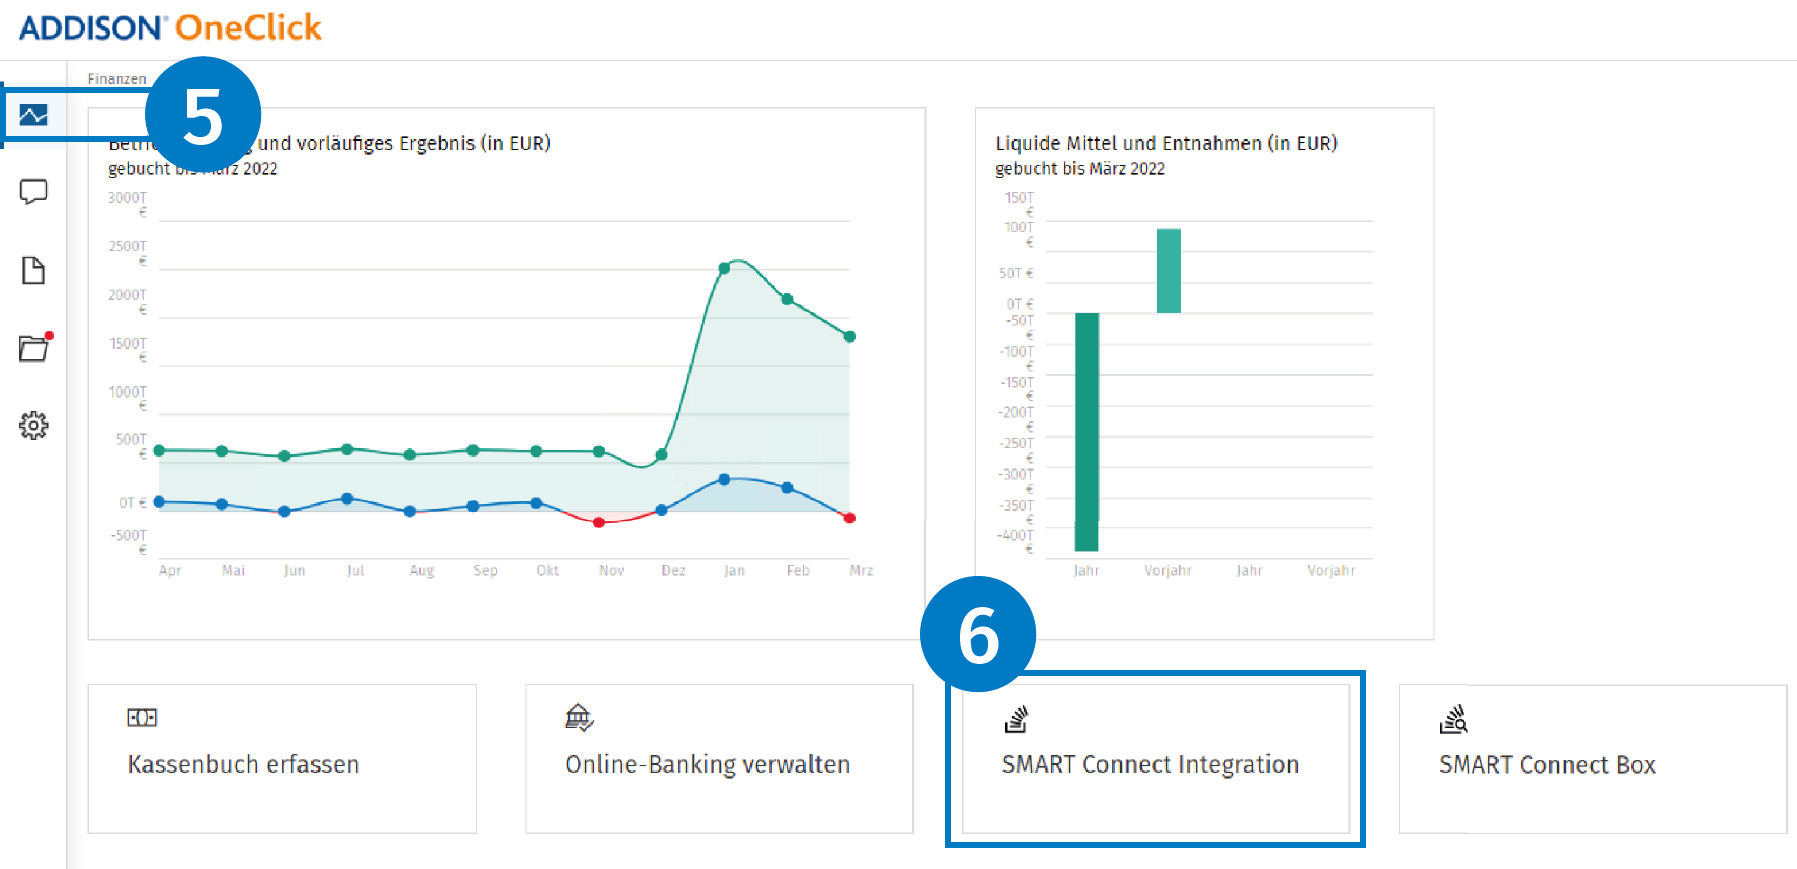This screenshot has width=1797, height=869.
Task: Open Online-Banking verwalten tile
Action: (x=719, y=759)
